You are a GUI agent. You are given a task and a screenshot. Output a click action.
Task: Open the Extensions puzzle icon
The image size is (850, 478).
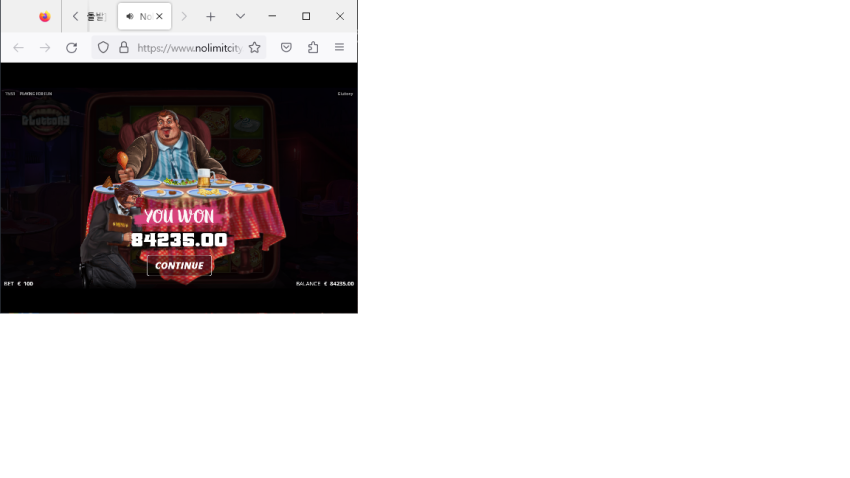tap(313, 48)
